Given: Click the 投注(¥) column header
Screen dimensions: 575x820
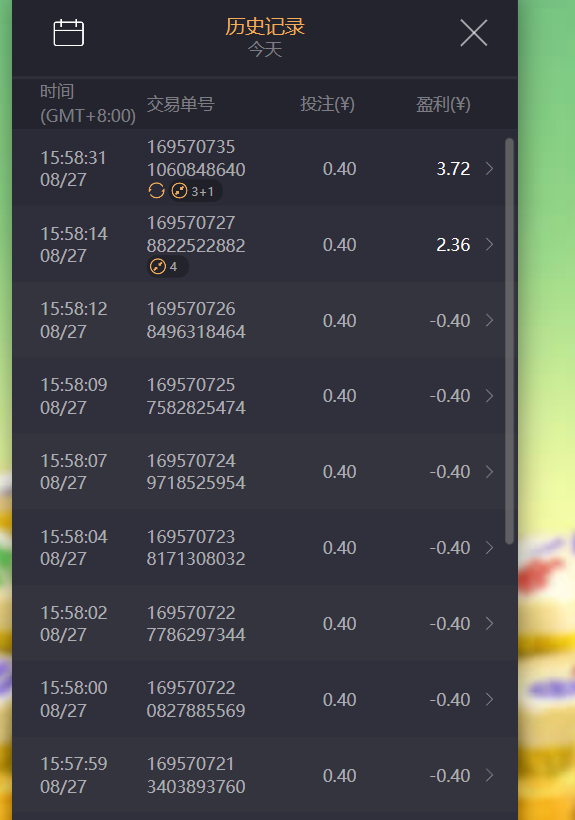Looking at the screenshot, I should [328, 104].
